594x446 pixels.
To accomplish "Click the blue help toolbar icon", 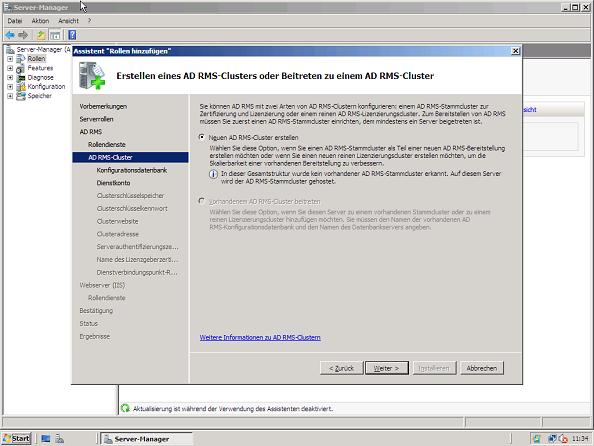I will (72, 35).
